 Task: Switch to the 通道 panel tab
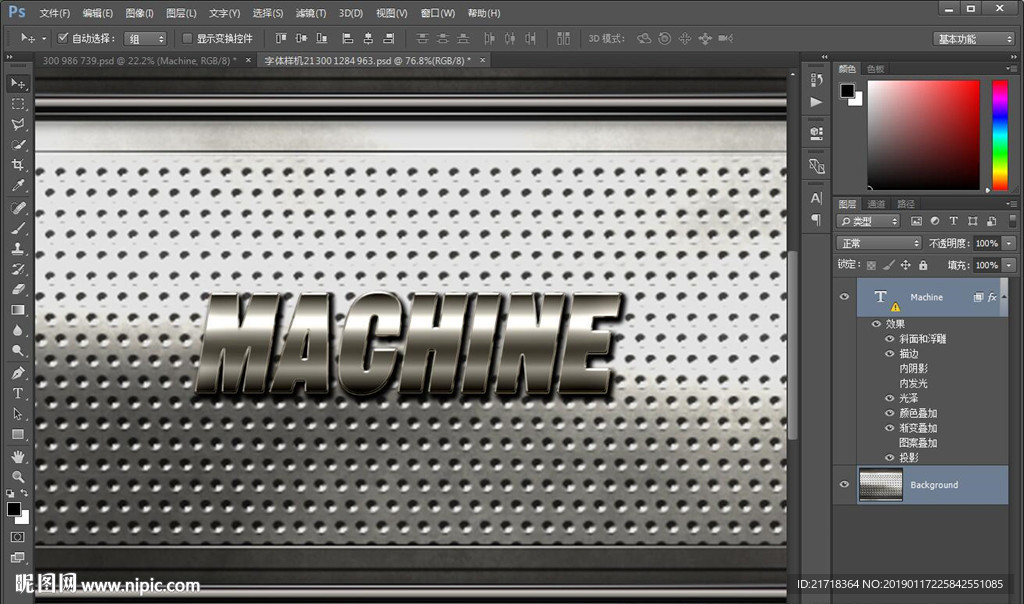pos(876,204)
